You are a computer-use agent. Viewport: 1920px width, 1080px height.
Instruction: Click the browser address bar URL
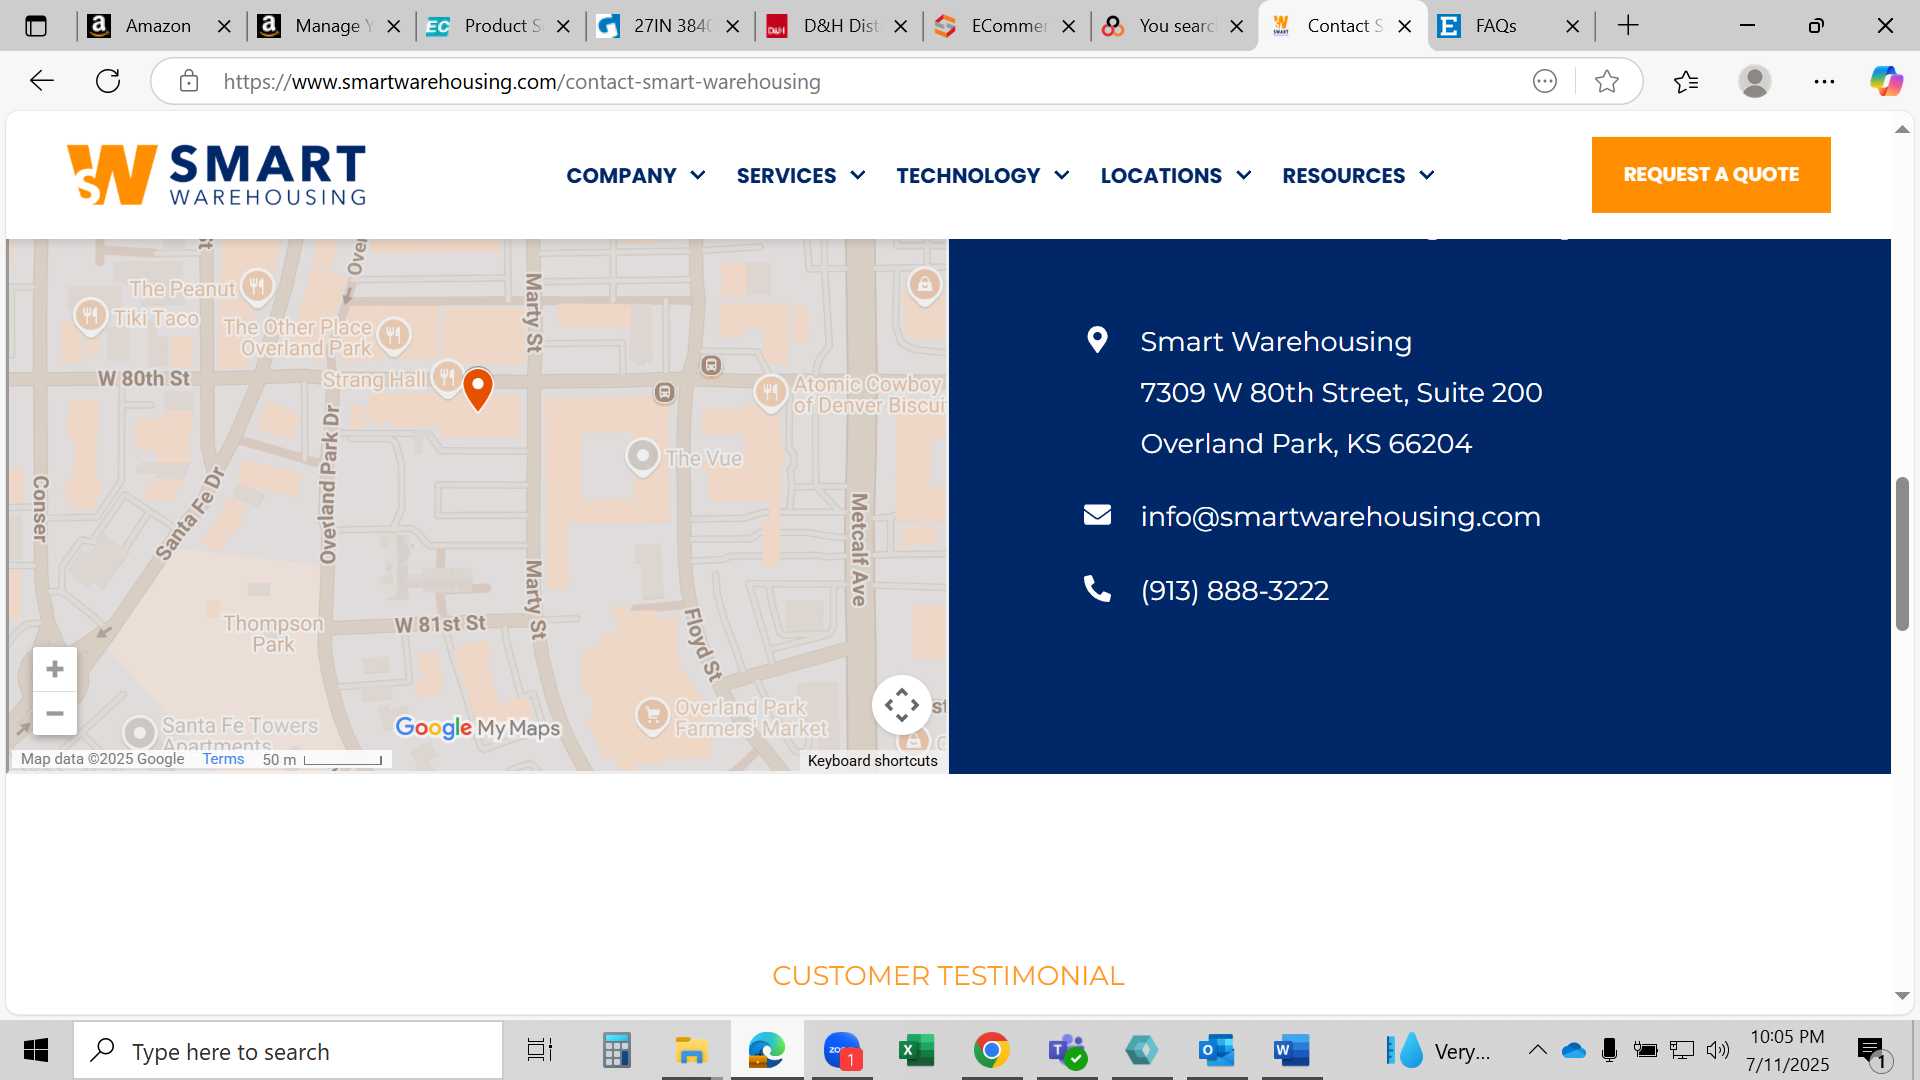click(x=522, y=81)
